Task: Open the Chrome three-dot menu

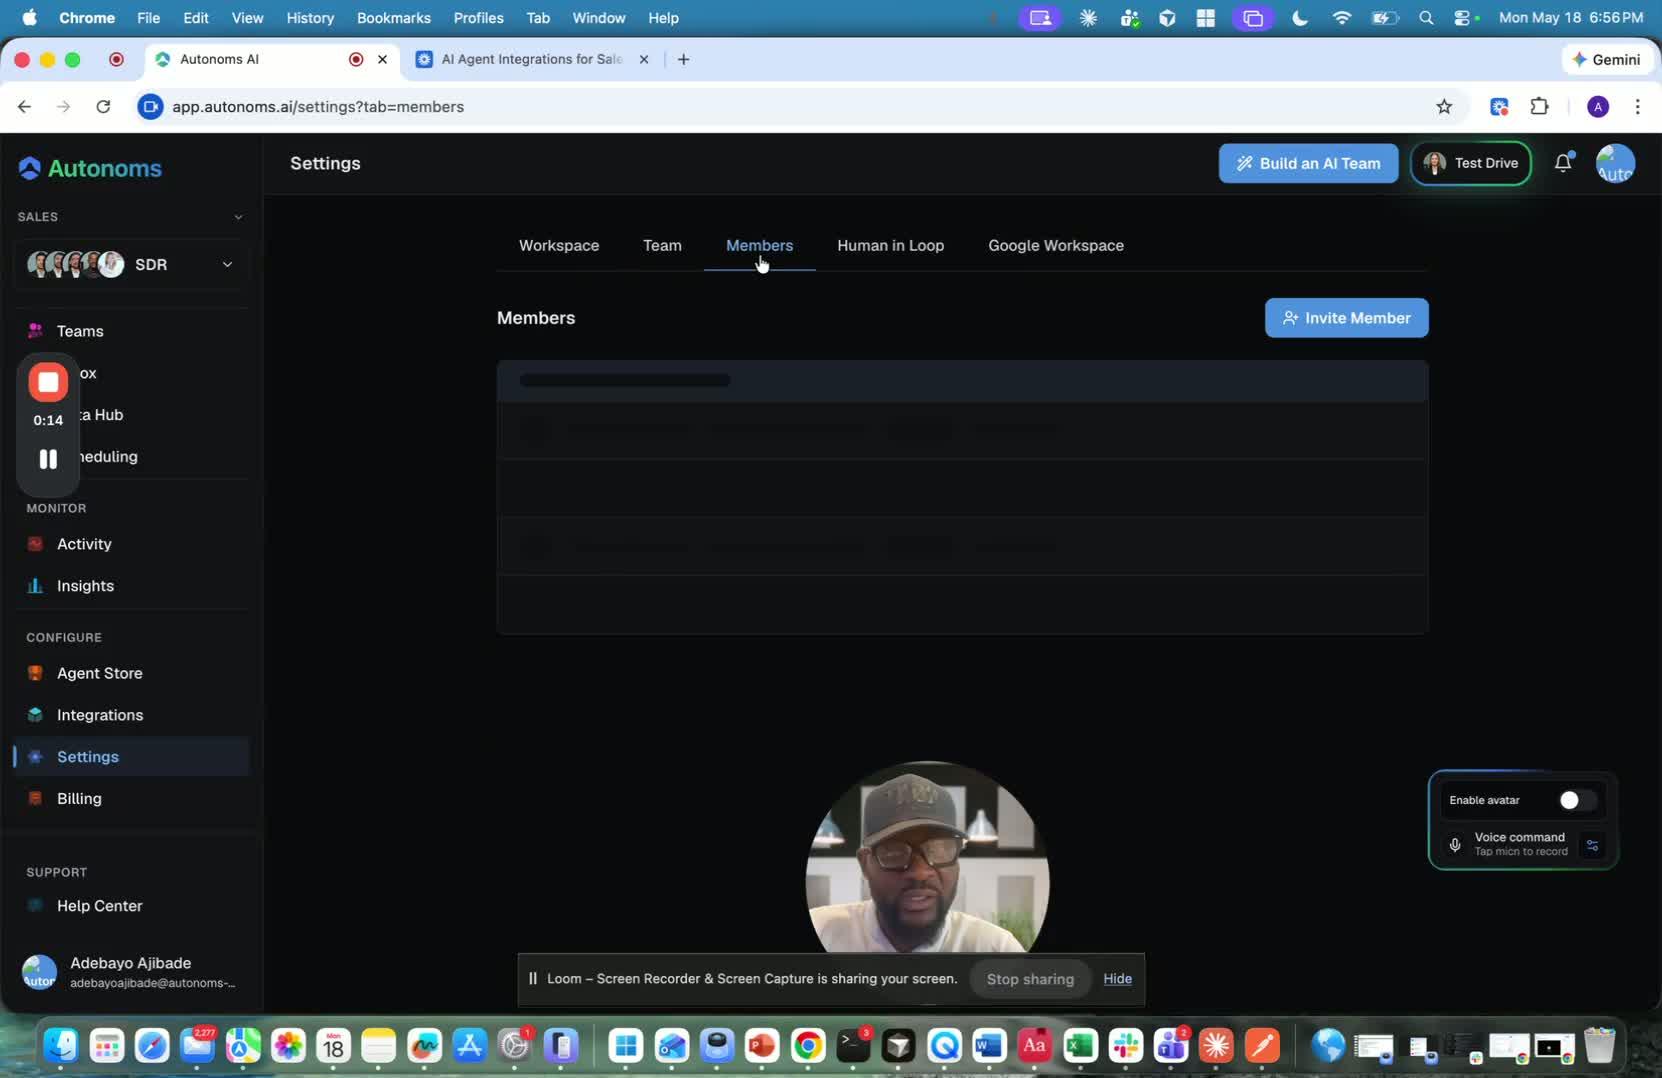Action: pos(1637,107)
